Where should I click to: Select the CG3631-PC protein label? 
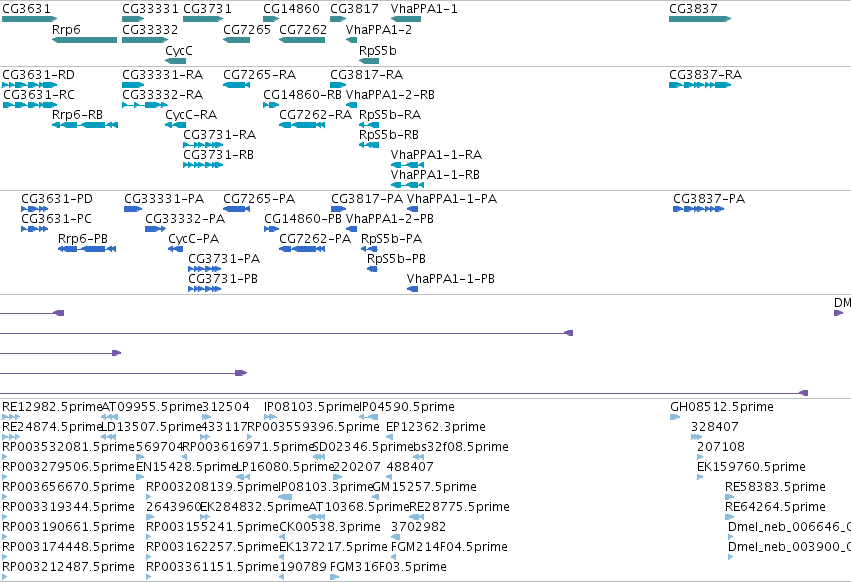(56, 219)
